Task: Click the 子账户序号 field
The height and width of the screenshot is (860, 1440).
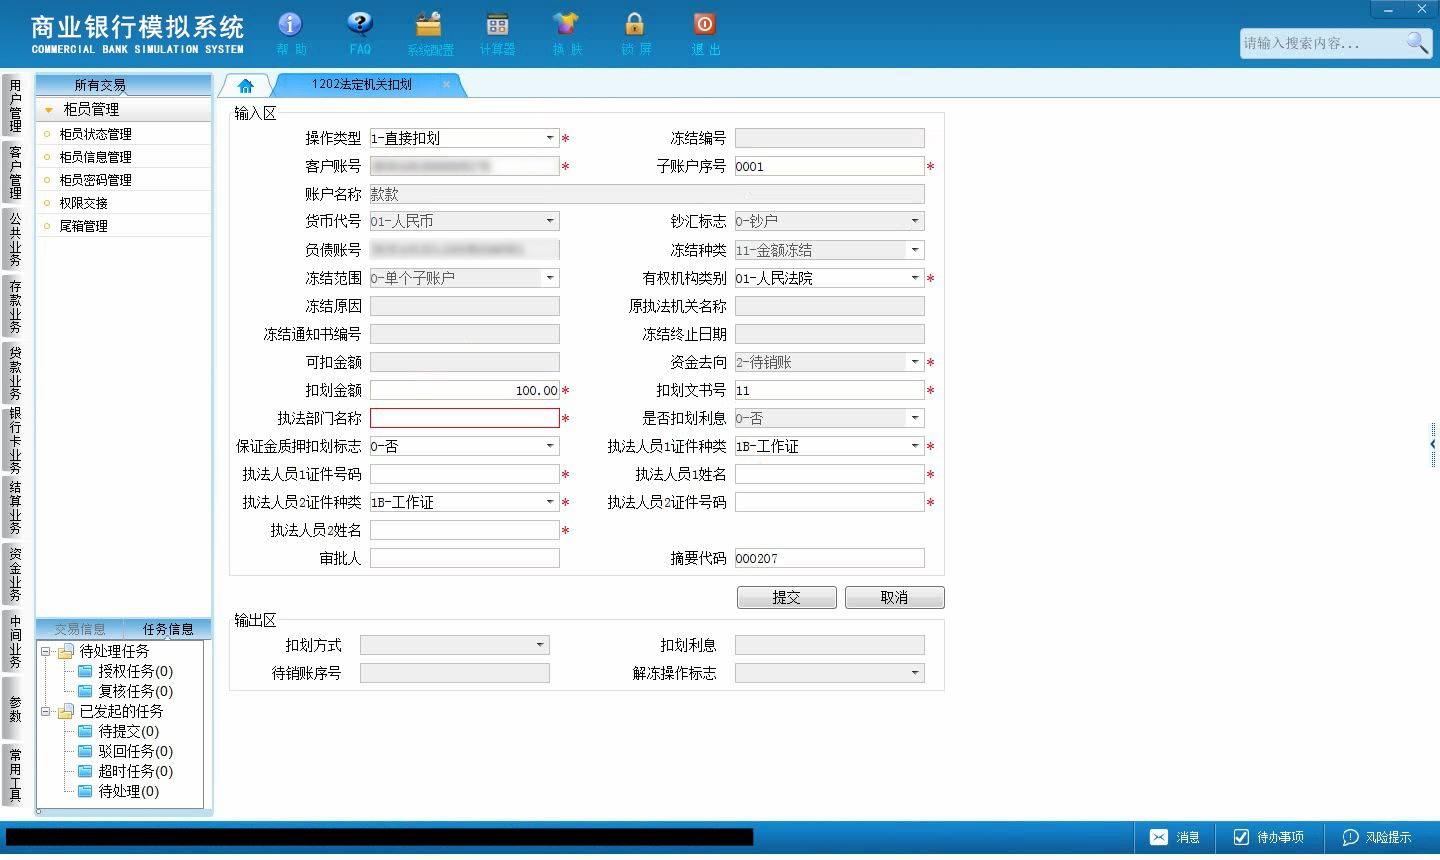Action: point(830,166)
